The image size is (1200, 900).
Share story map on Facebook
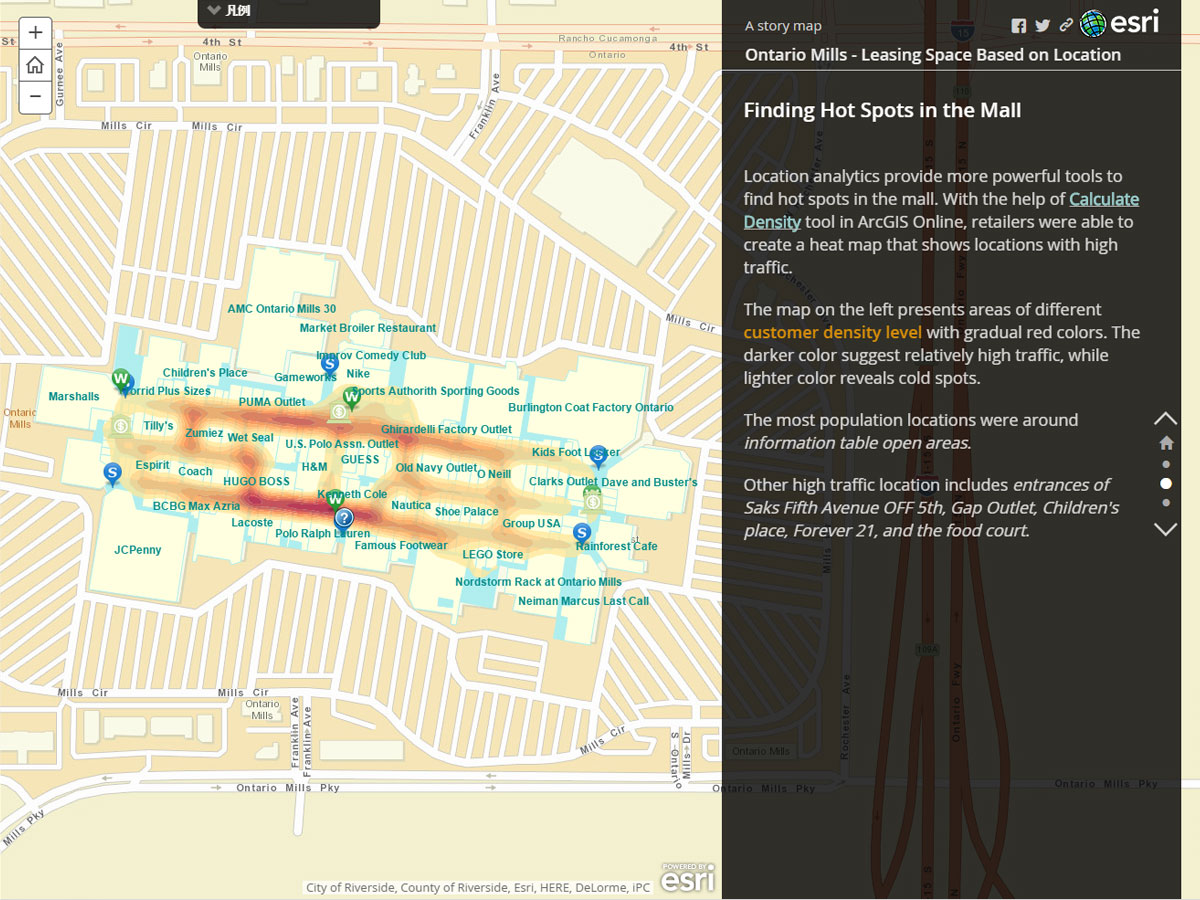click(x=1018, y=26)
